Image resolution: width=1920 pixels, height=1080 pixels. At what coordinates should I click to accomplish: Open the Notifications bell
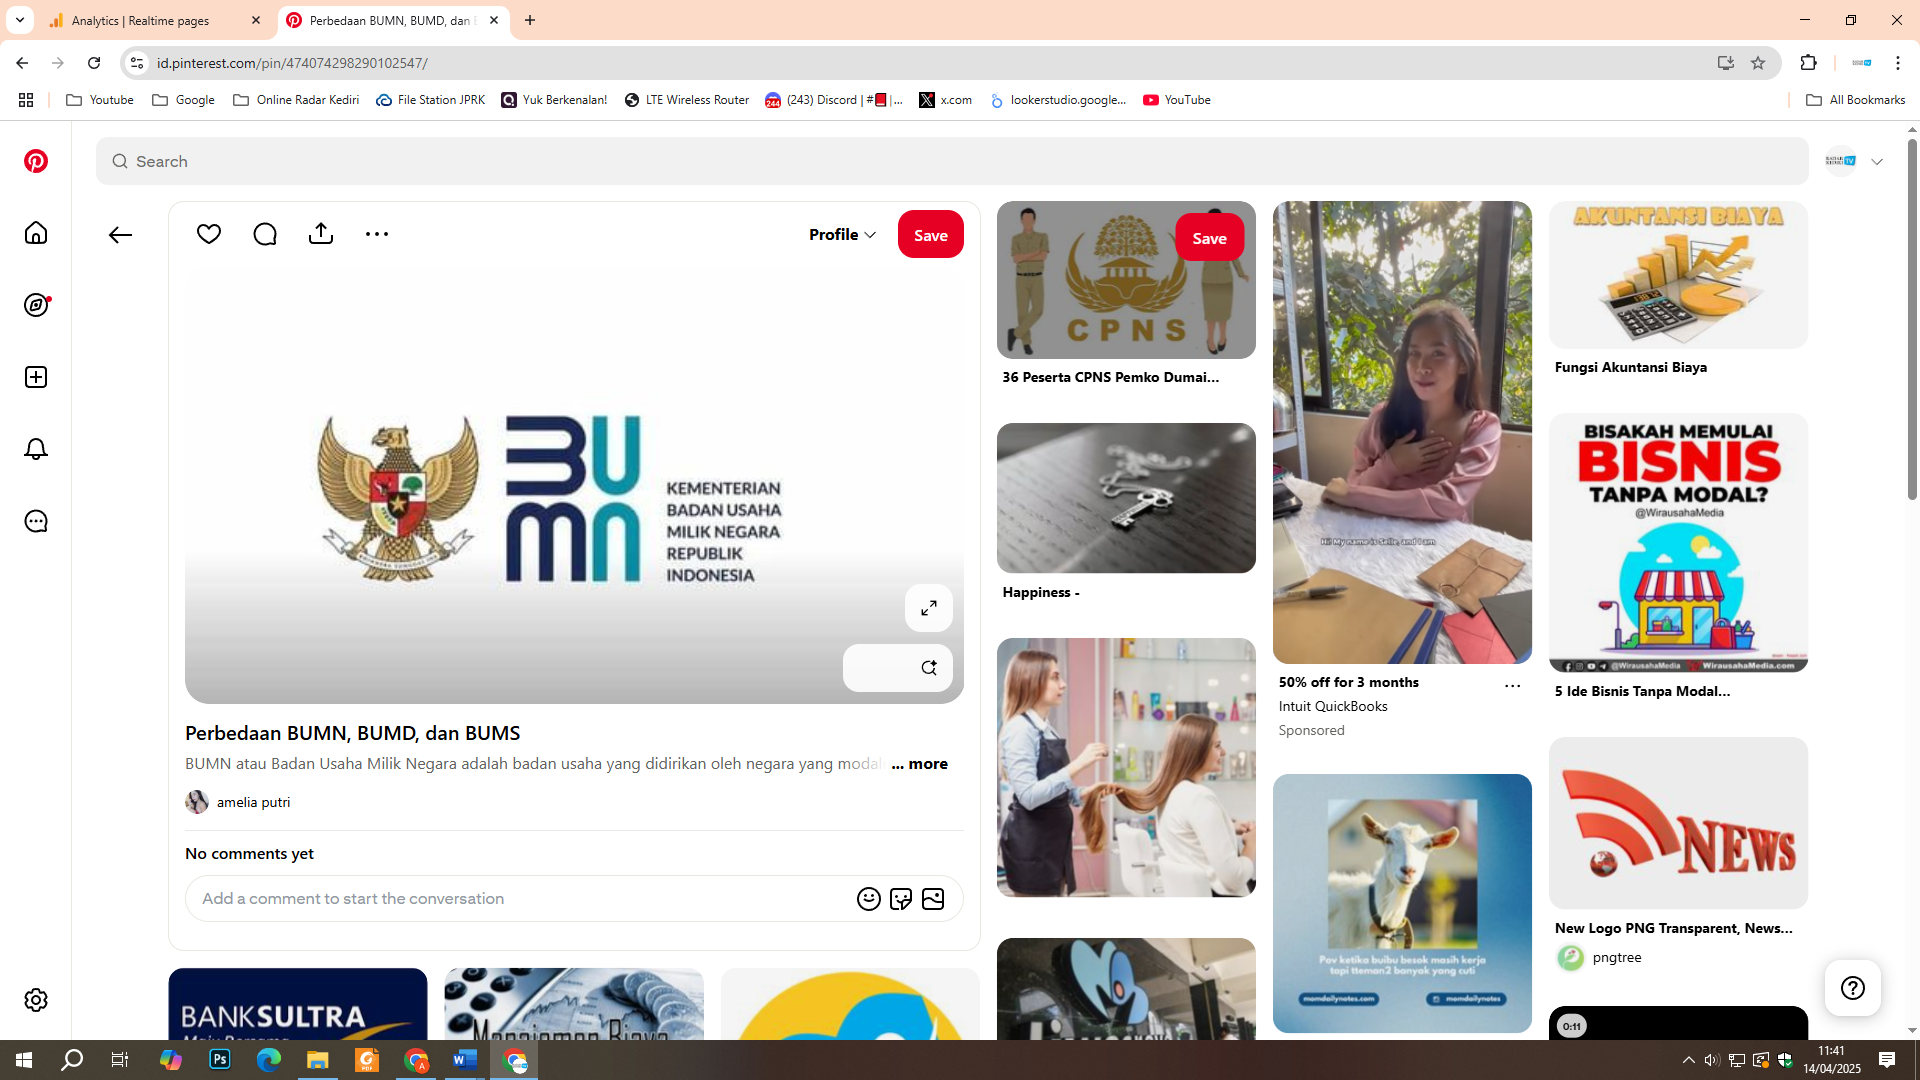click(x=36, y=449)
